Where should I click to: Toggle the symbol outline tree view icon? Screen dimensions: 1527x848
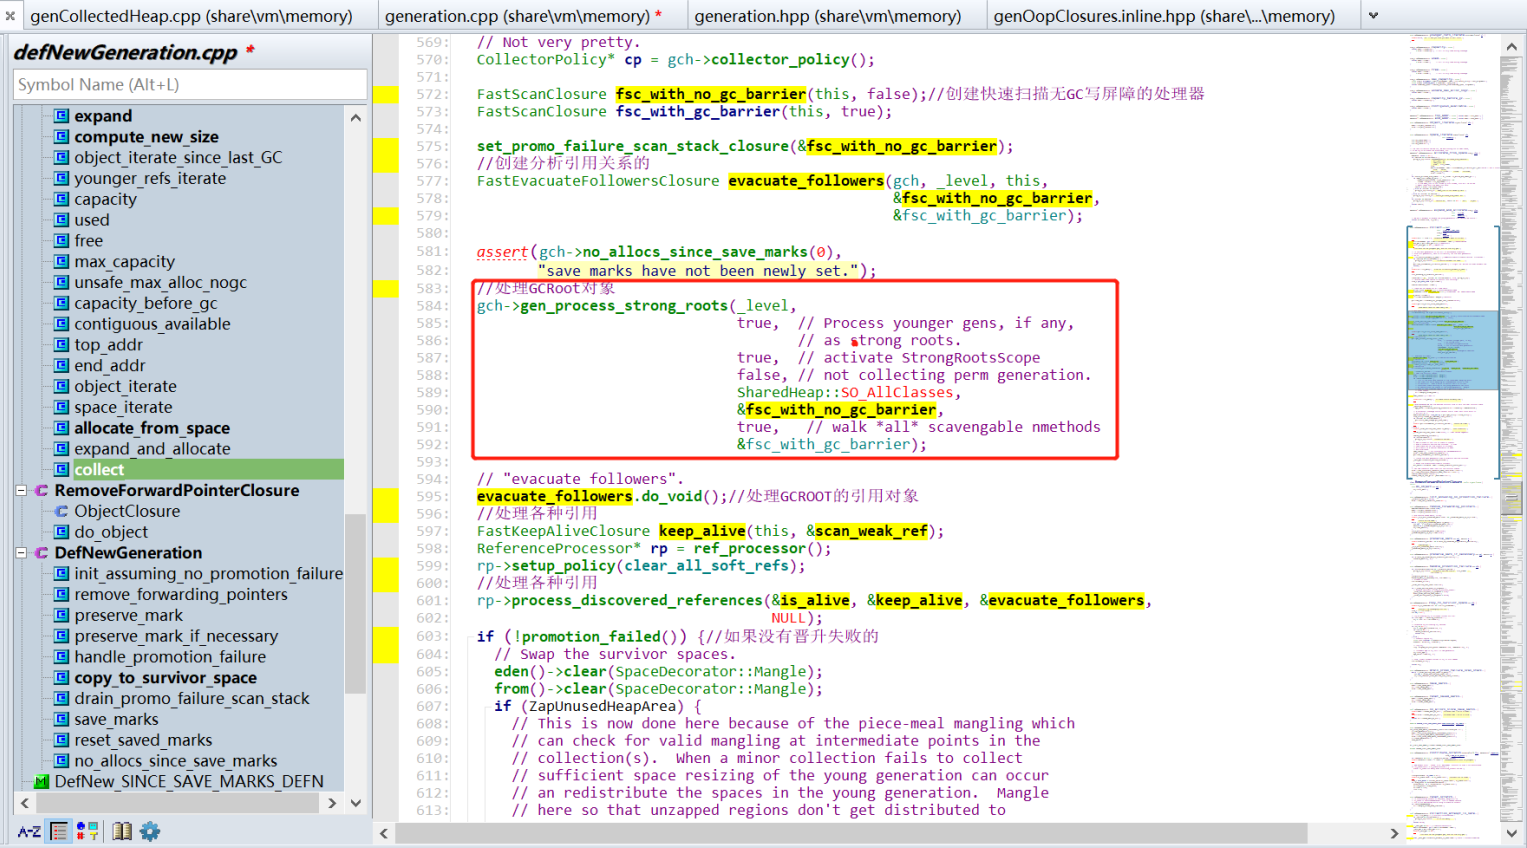point(59,831)
